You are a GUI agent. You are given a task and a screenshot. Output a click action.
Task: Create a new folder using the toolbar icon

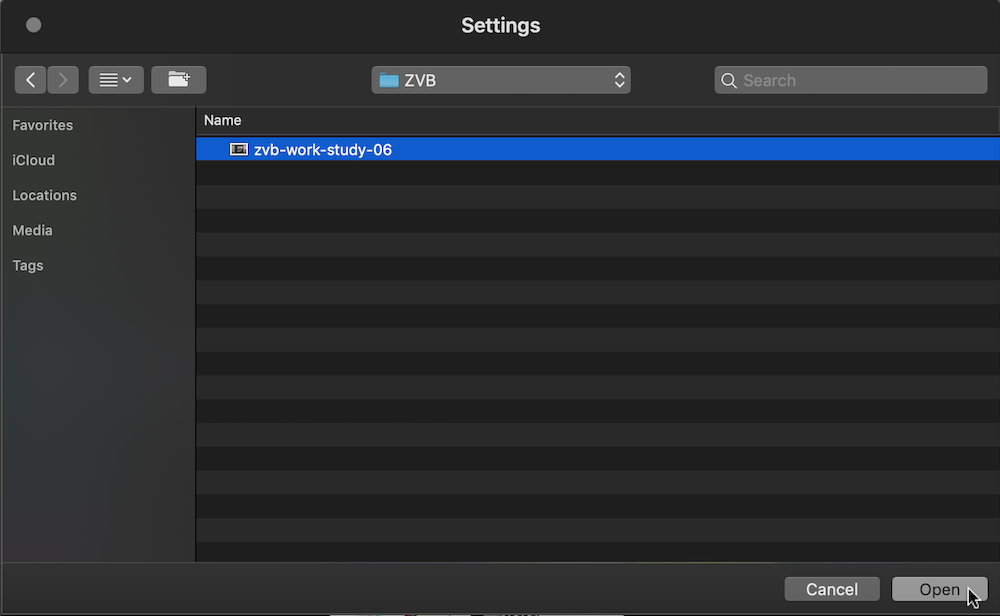179,80
